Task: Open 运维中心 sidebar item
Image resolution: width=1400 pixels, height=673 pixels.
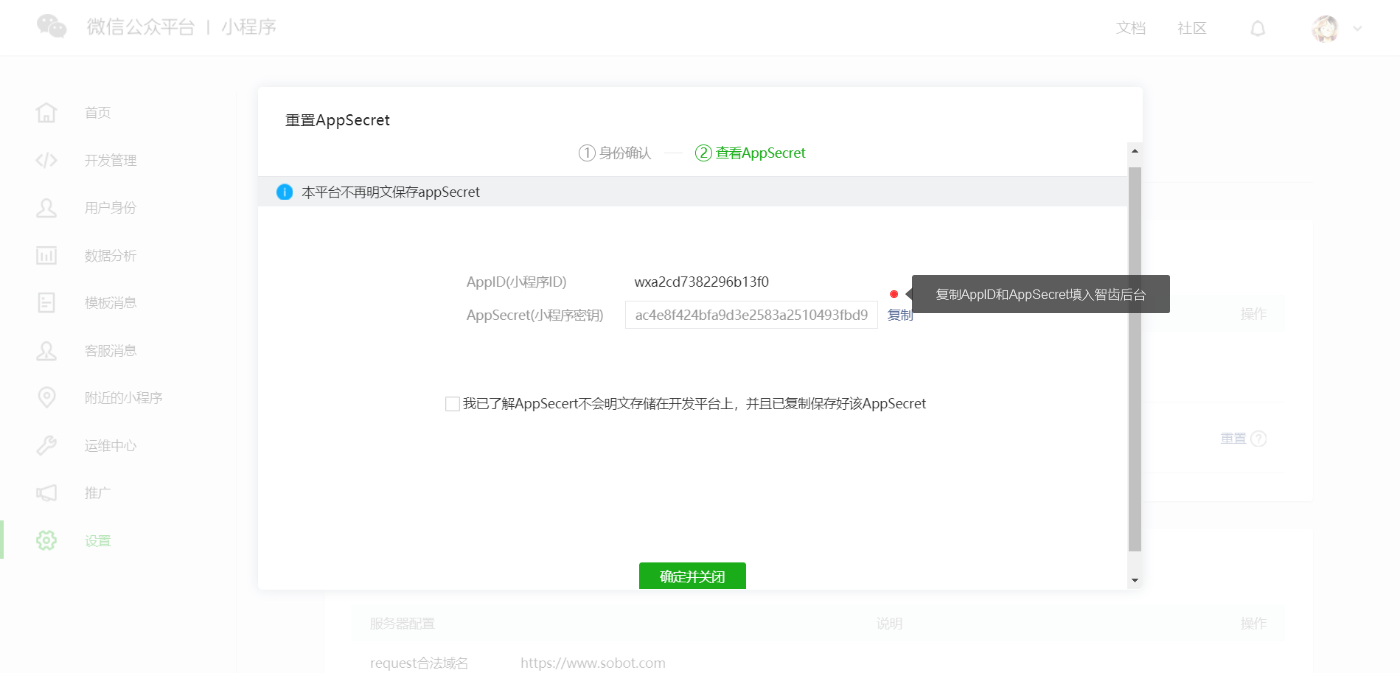Action: (x=110, y=445)
